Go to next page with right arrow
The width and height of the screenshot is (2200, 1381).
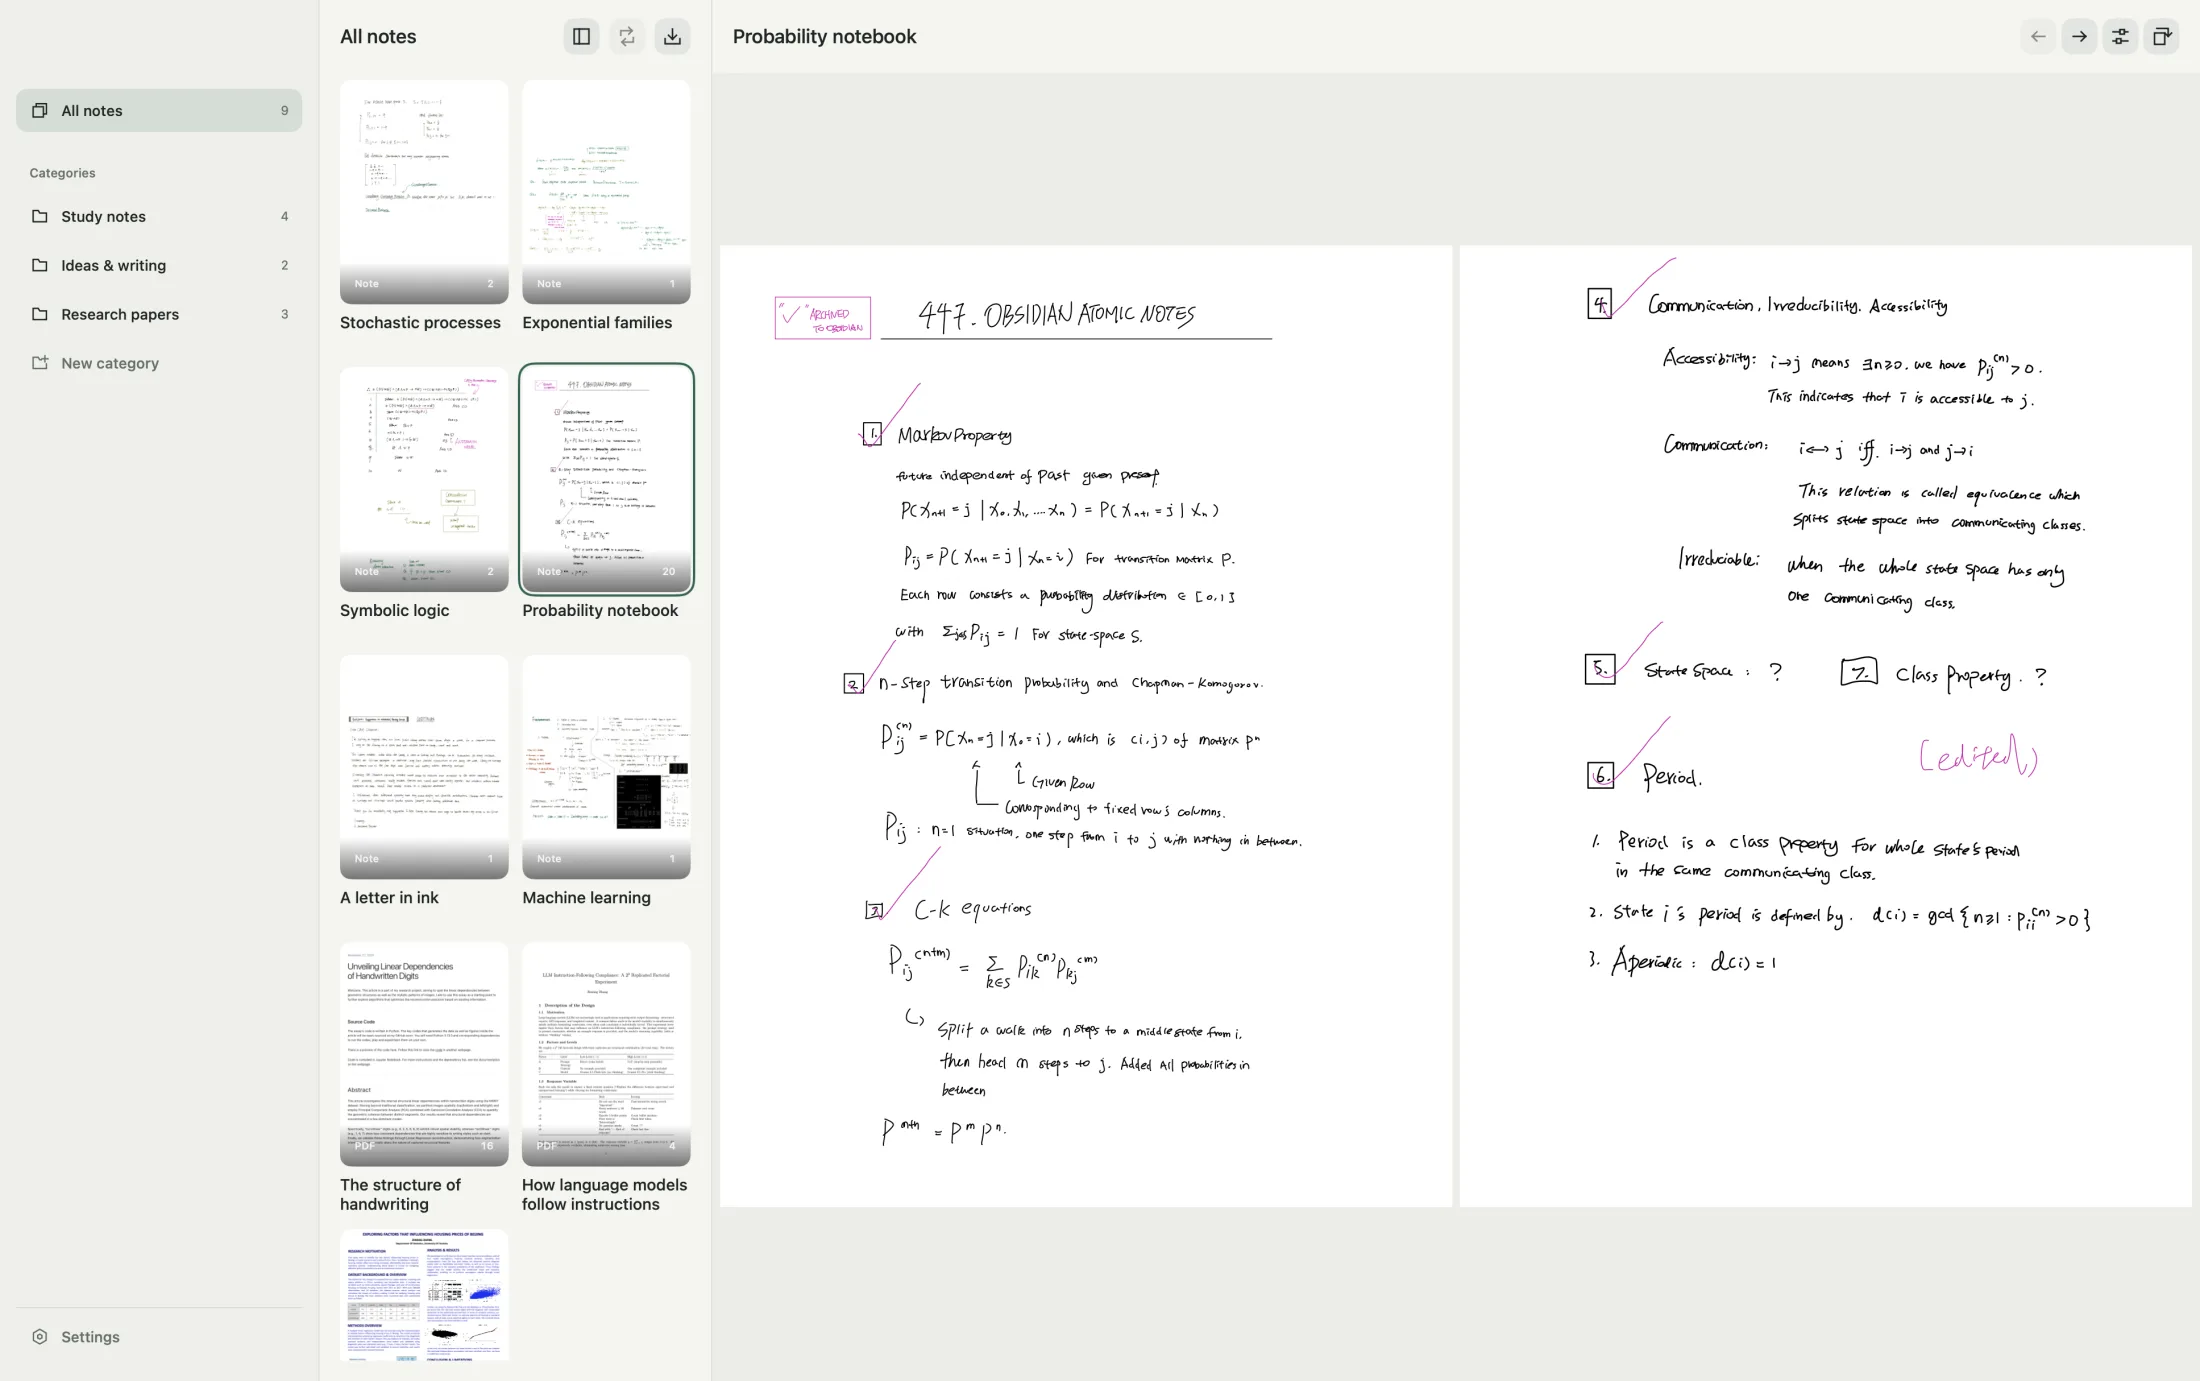(2079, 37)
